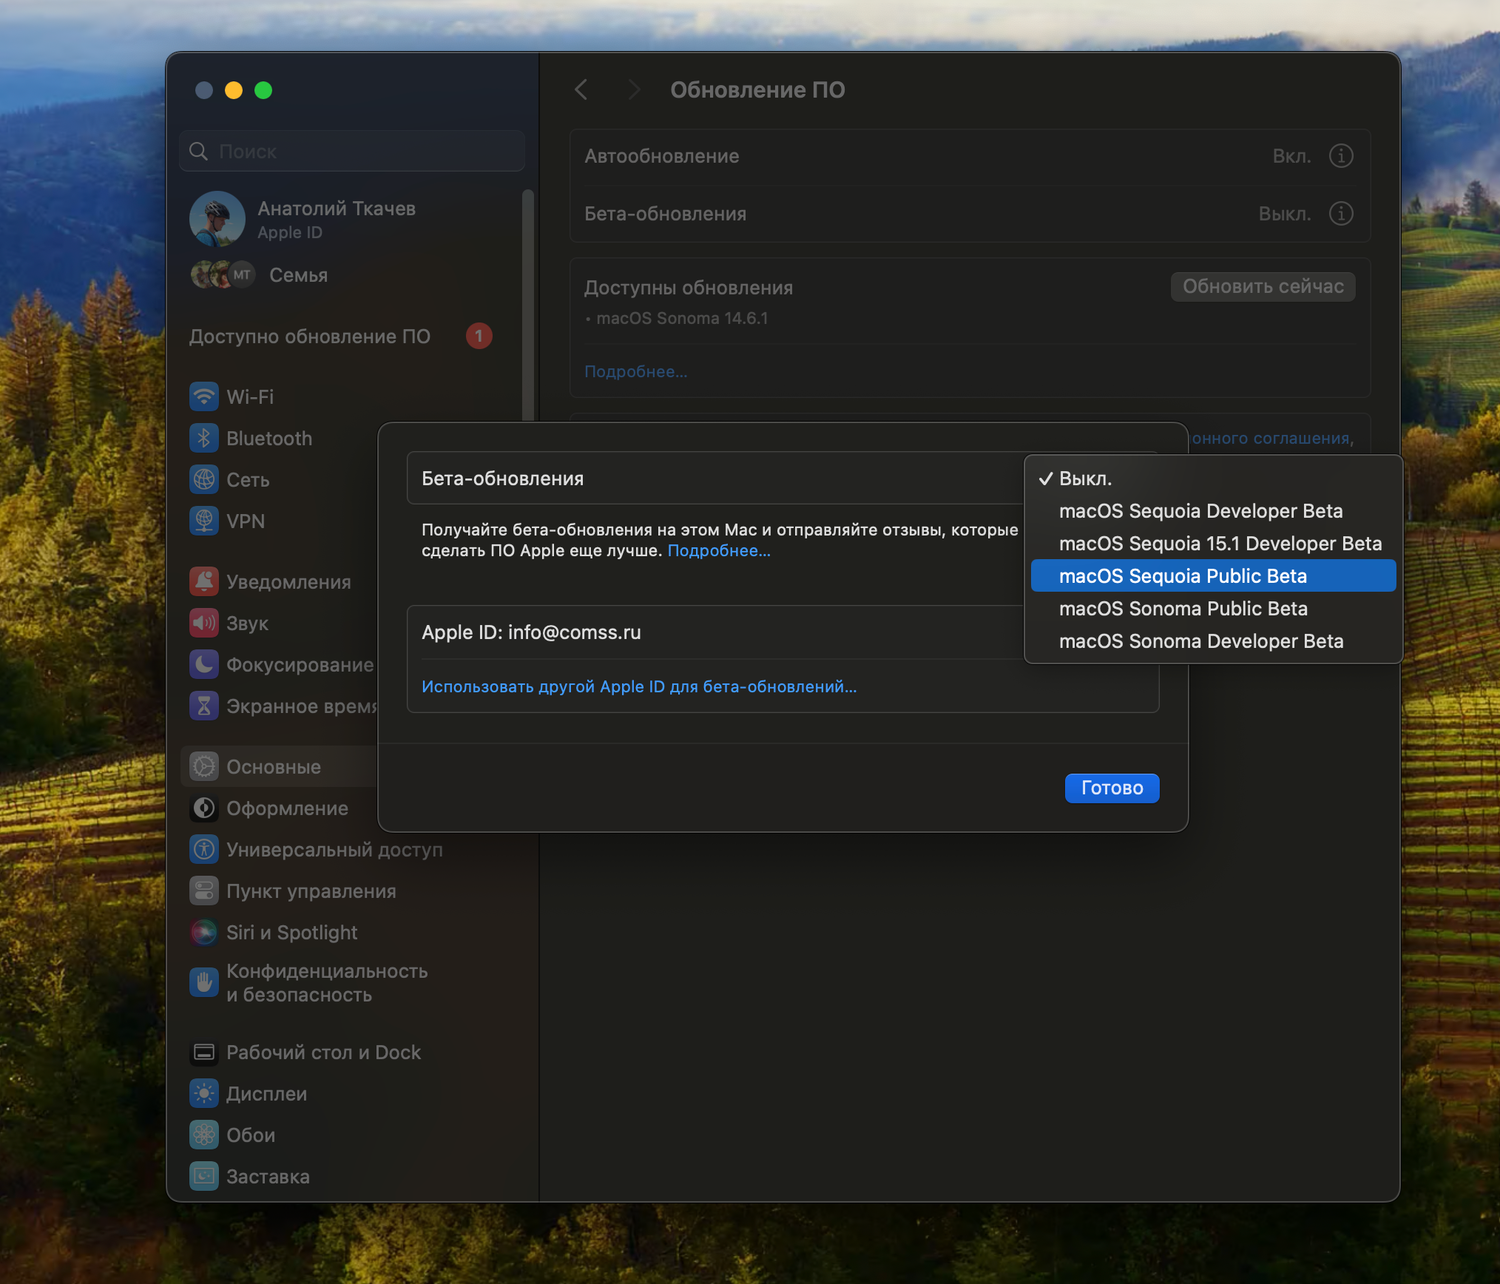Choose macOS Sequoia Developer Beta
Screen dimensions: 1500x1284
click(1214, 511)
